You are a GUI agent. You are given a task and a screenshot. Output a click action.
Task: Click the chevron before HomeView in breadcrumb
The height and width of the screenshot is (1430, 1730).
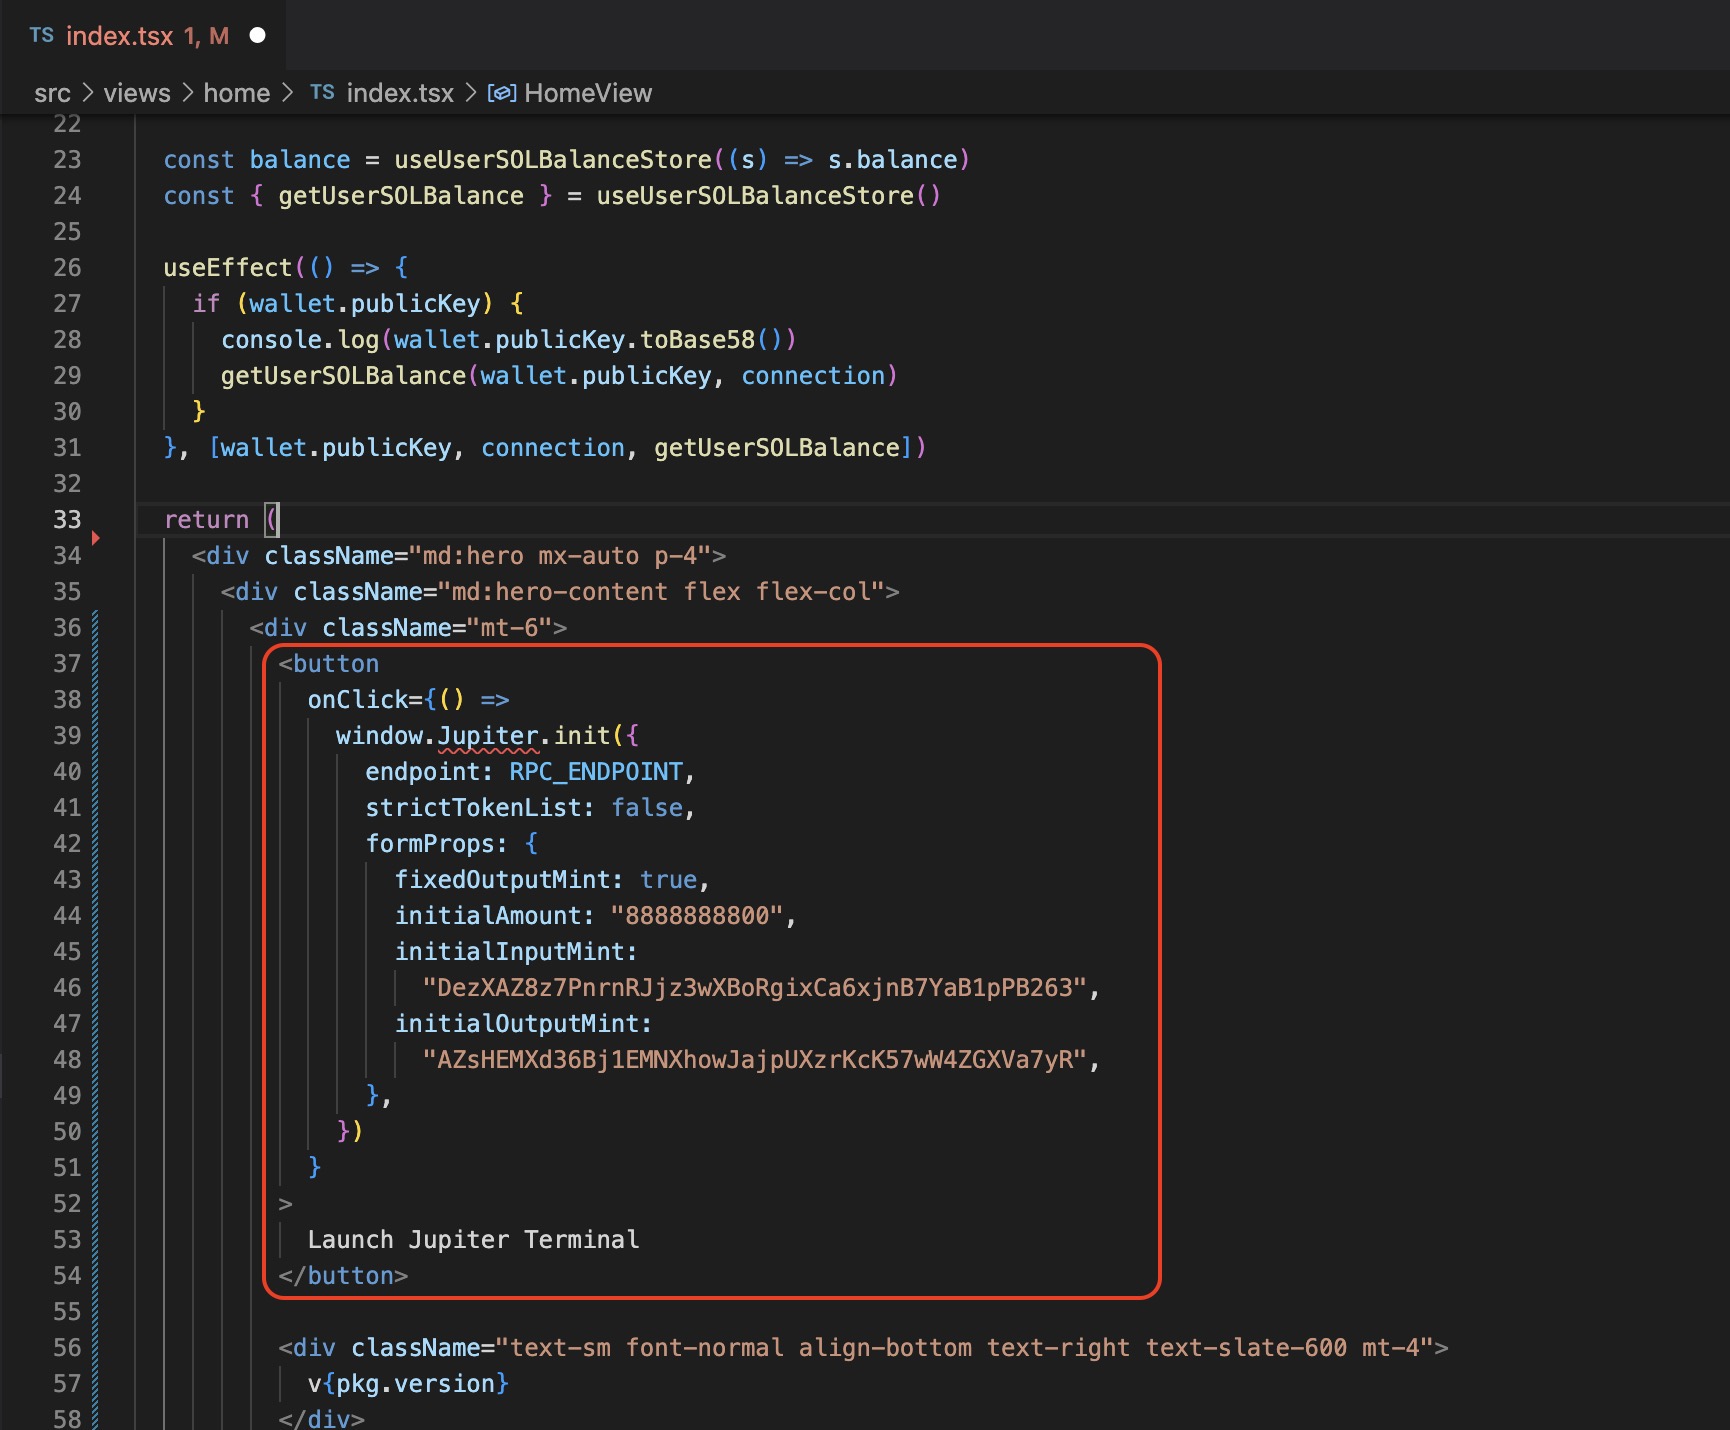tap(470, 93)
